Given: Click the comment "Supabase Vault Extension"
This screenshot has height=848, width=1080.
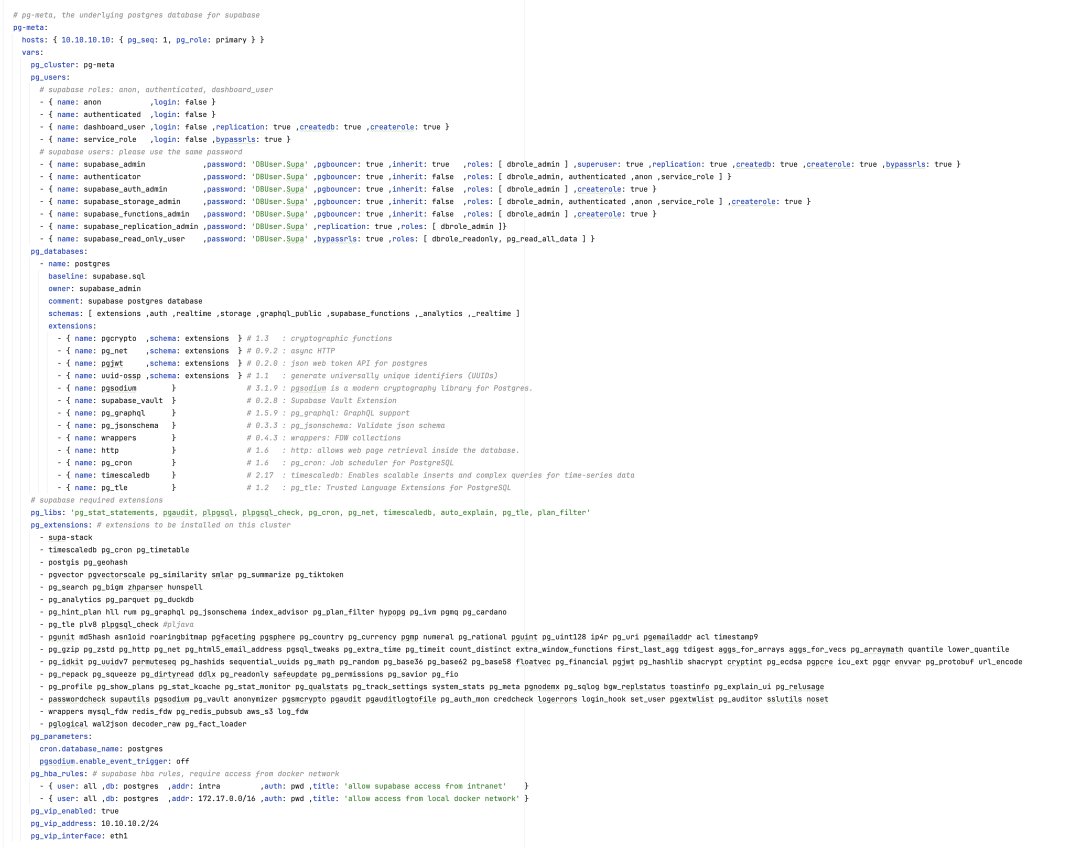Looking at the screenshot, I should pos(344,401).
